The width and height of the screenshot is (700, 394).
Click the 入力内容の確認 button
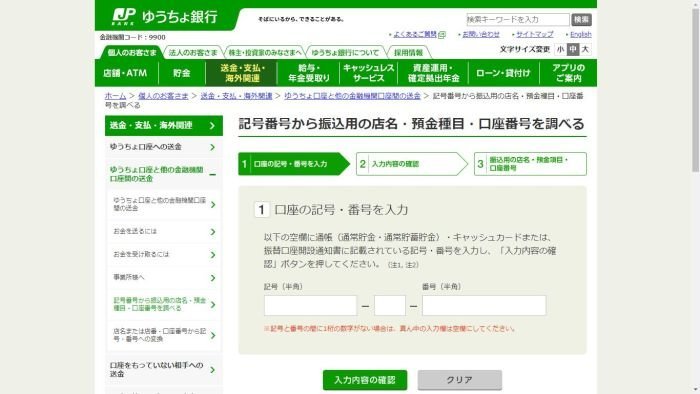(x=365, y=380)
